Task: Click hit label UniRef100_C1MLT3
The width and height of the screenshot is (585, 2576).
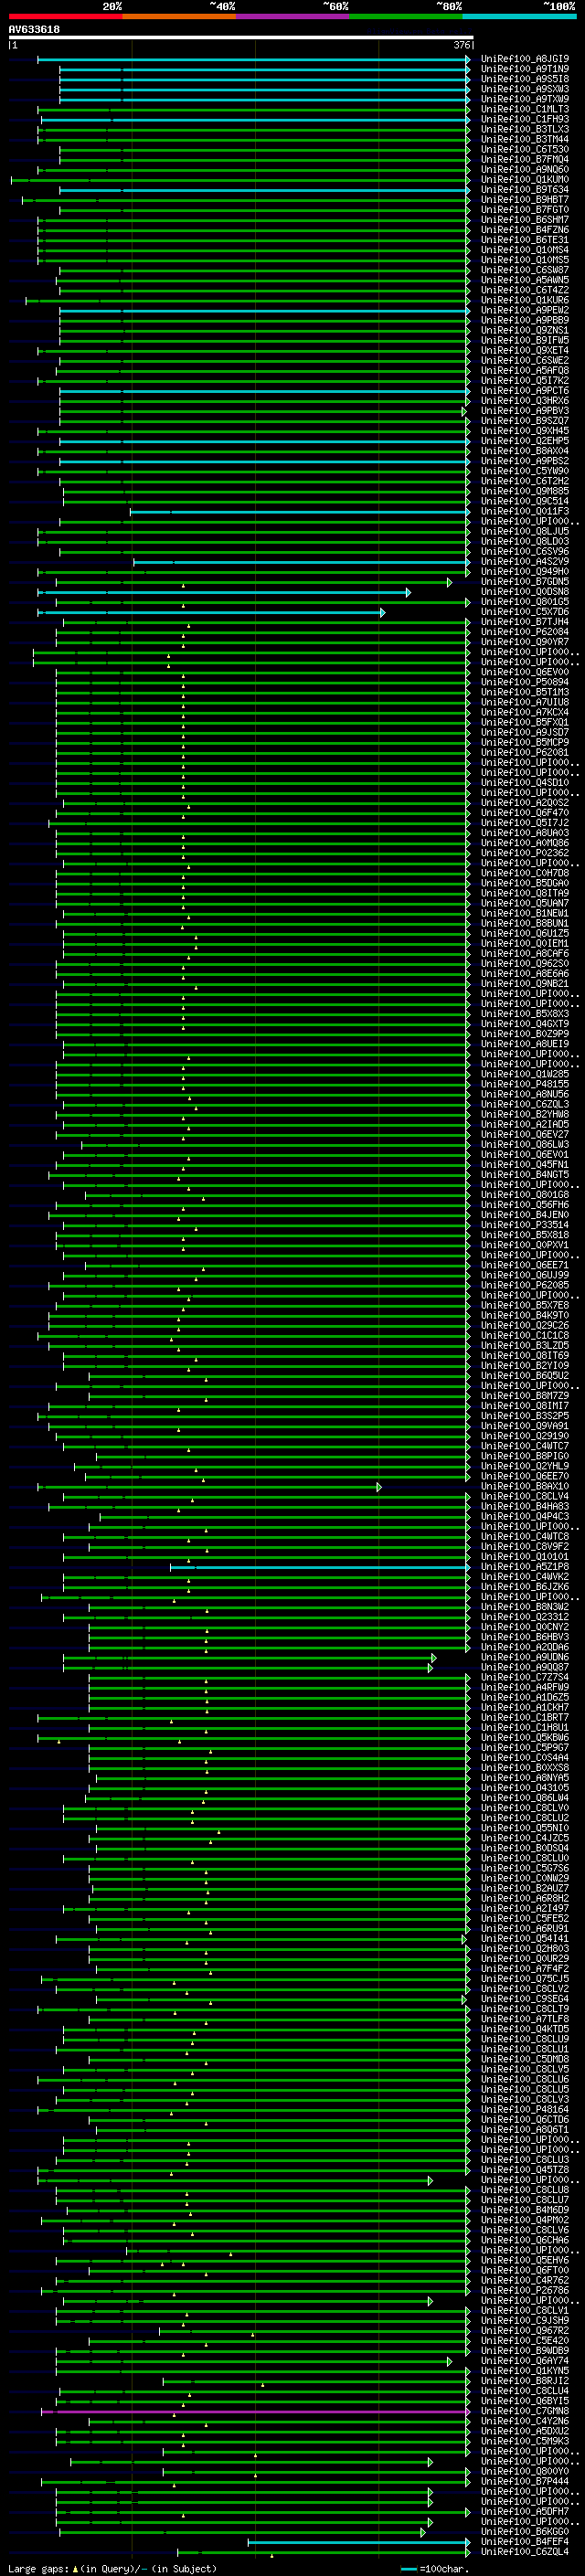Action: [525, 109]
